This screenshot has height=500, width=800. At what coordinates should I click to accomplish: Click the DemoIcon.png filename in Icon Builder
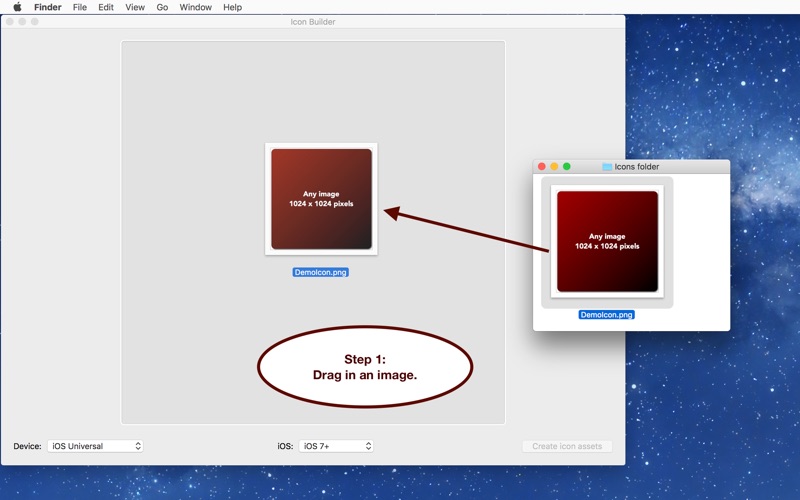[320, 272]
